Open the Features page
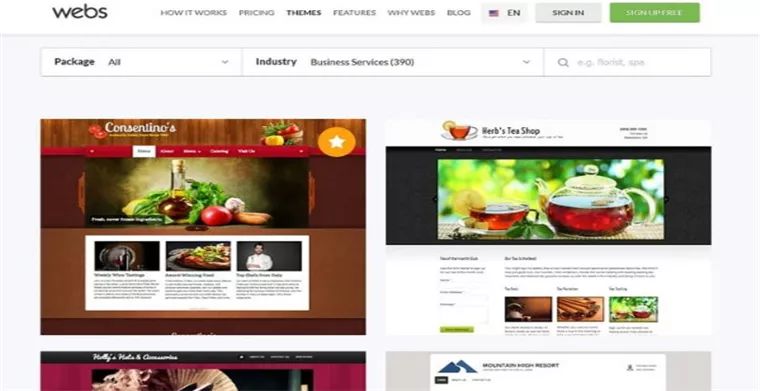Viewport: 760px width, 391px height. tap(354, 13)
